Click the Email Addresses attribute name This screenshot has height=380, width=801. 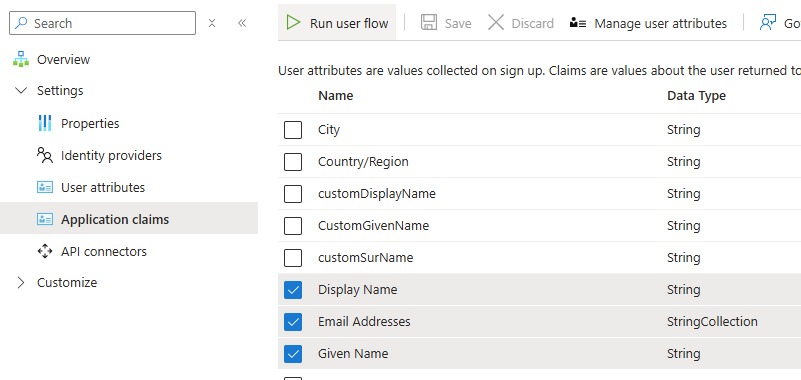point(364,322)
